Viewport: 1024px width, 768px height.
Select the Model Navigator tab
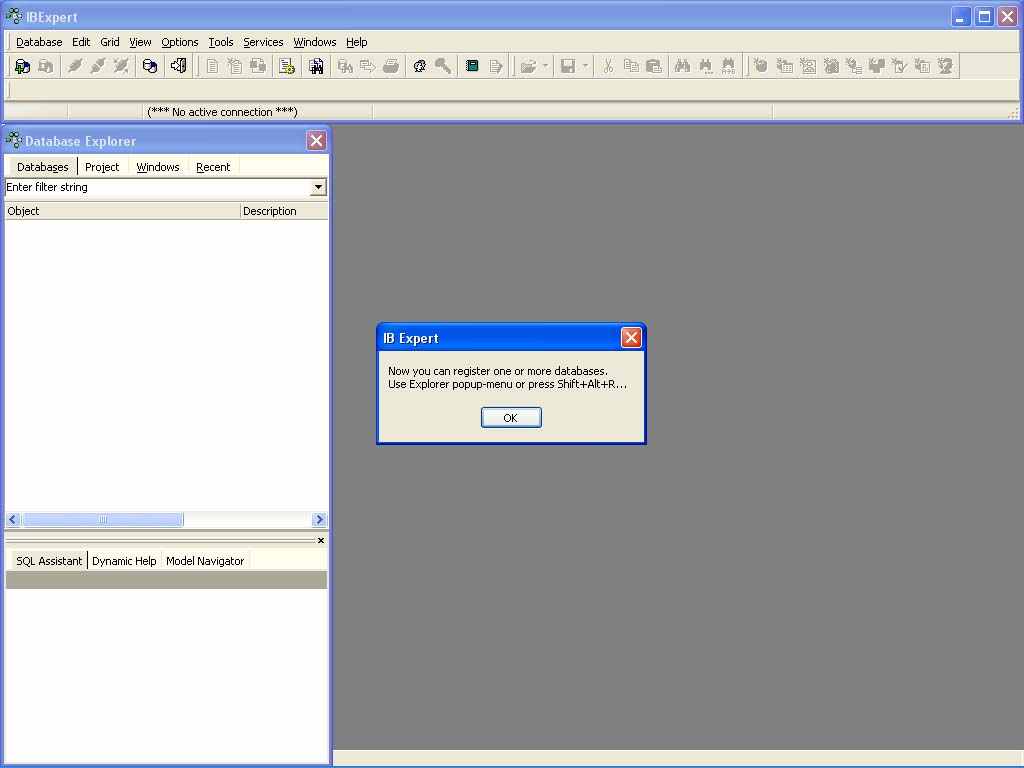click(x=205, y=561)
